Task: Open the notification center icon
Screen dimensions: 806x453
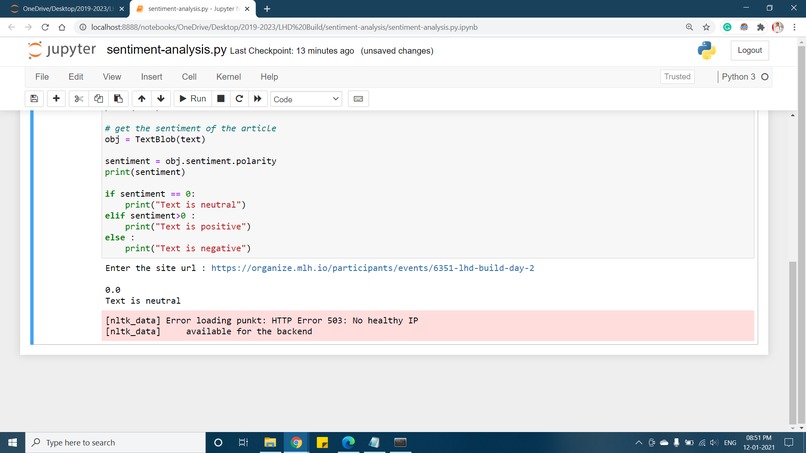Action: [789, 442]
